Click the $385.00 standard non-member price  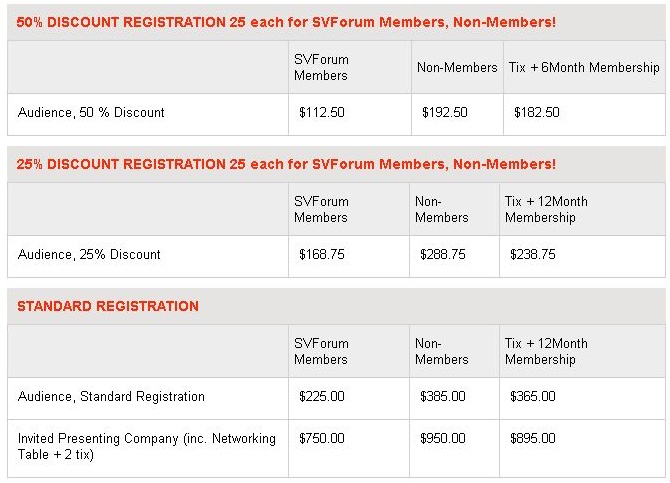[443, 397]
